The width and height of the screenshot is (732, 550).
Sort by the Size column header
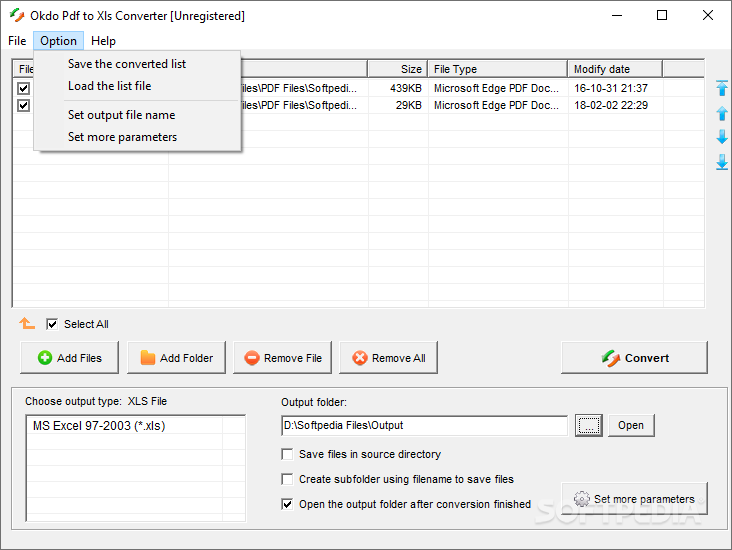[x=398, y=69]
